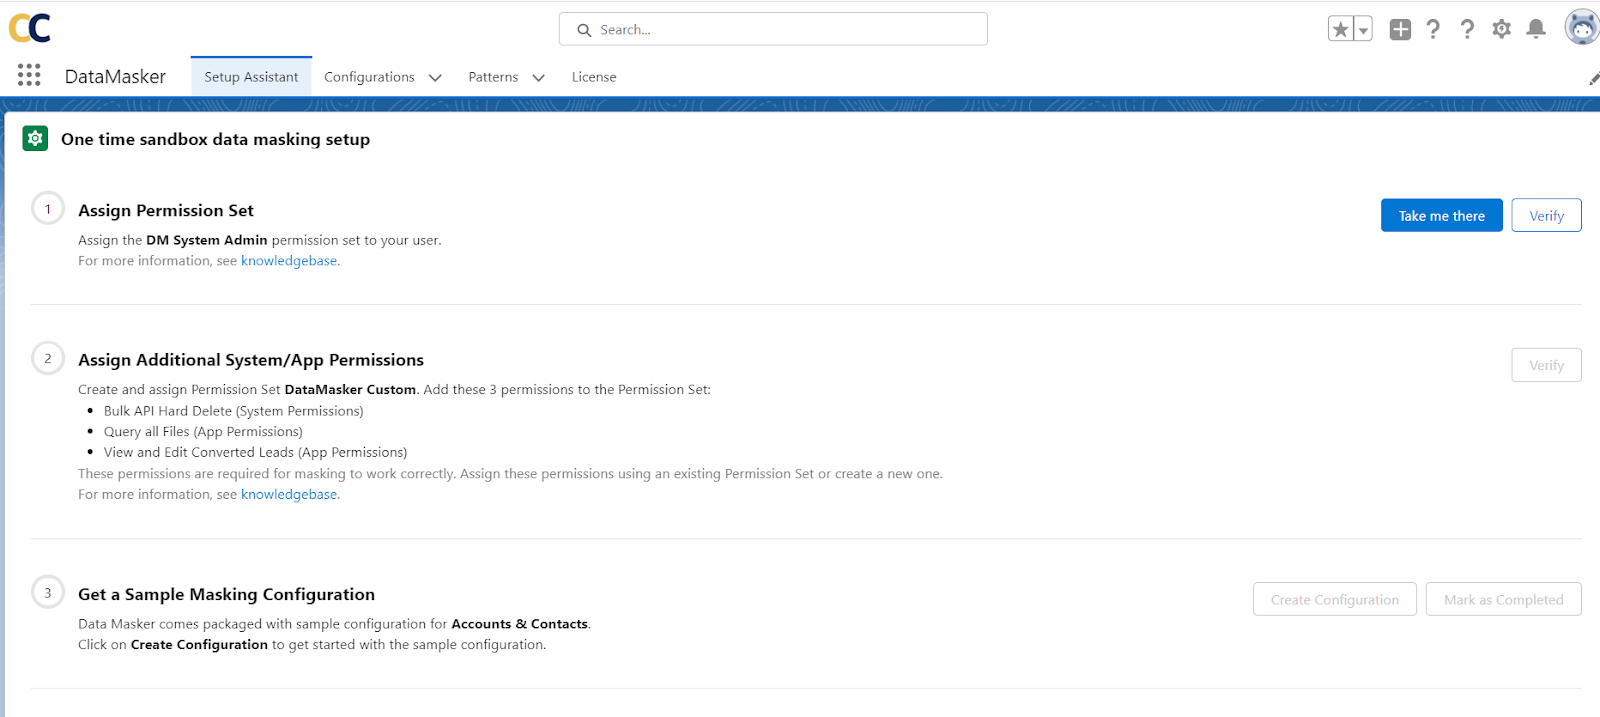The height and width of the screenshot is (717, 1600).
Task: Open the Setup gear menu
Action: point(1501,30)
